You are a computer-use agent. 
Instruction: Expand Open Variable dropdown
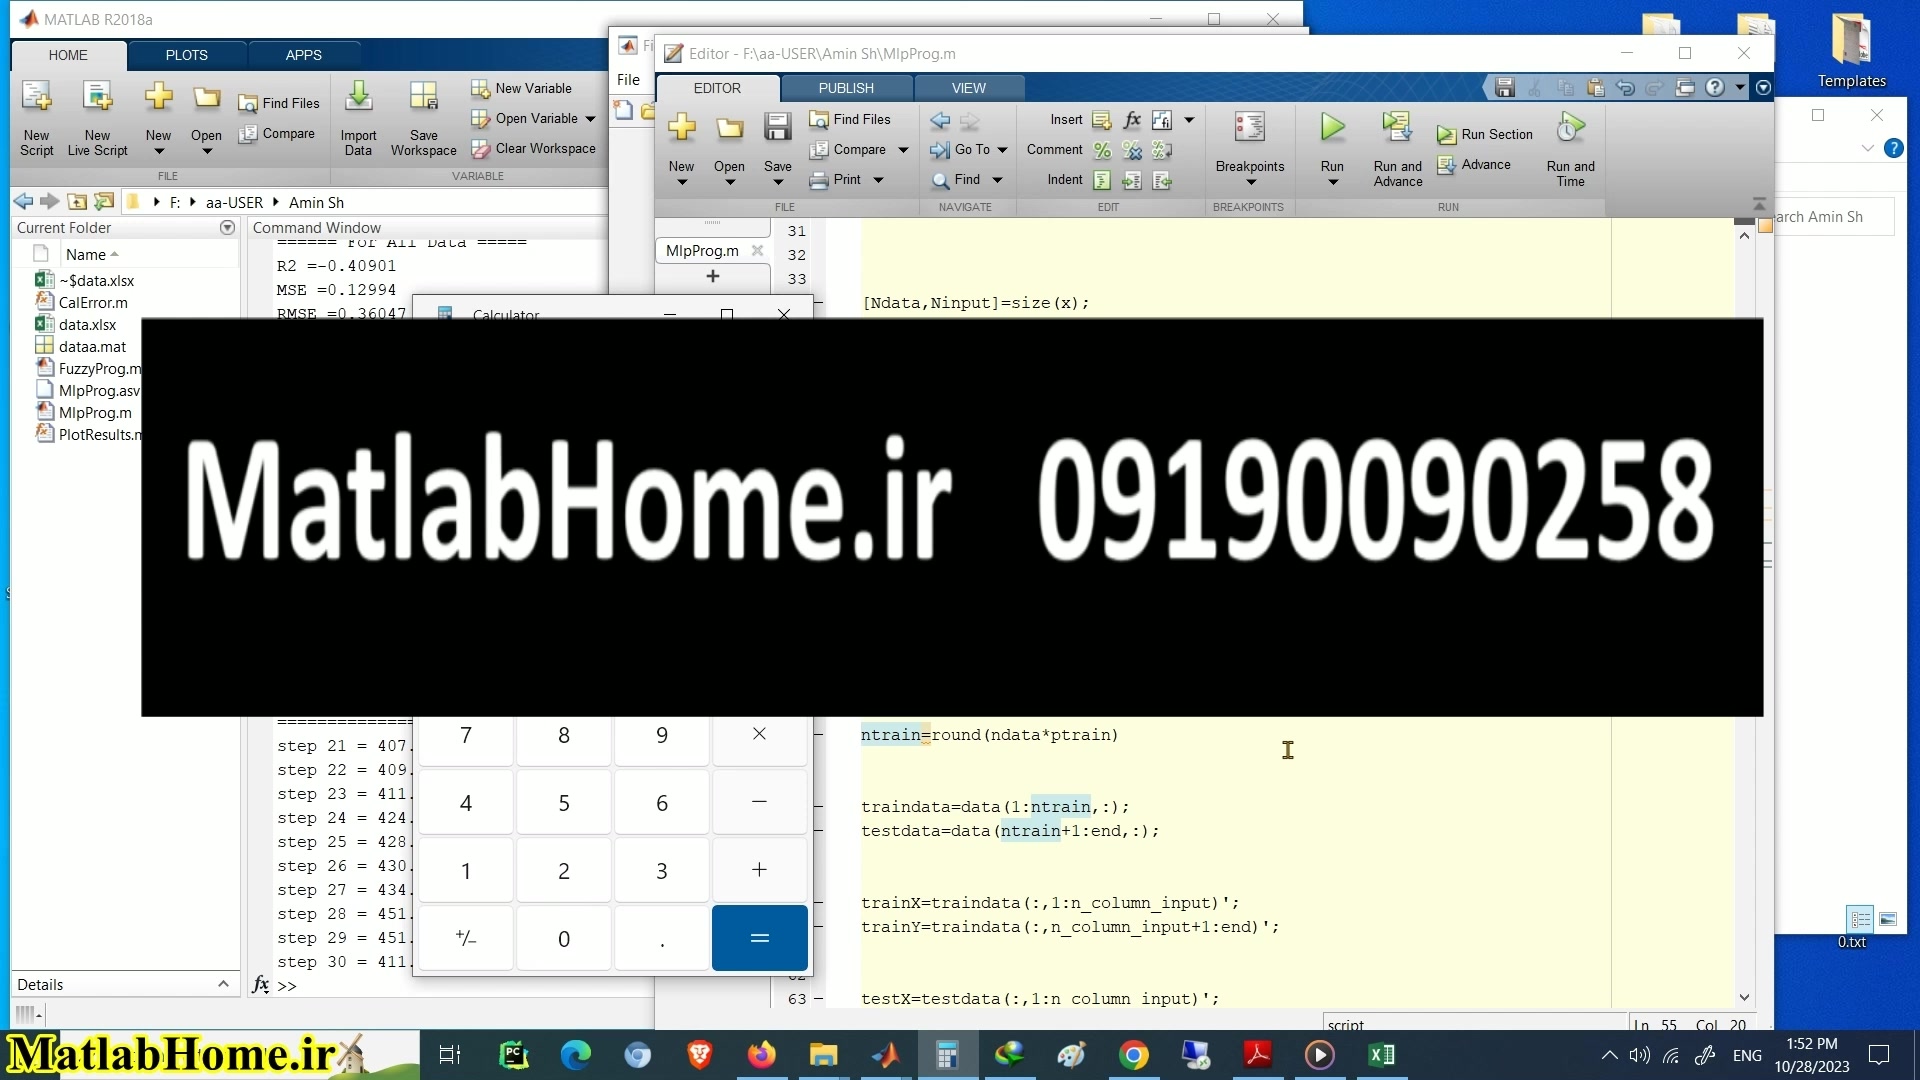click(590, 119)
